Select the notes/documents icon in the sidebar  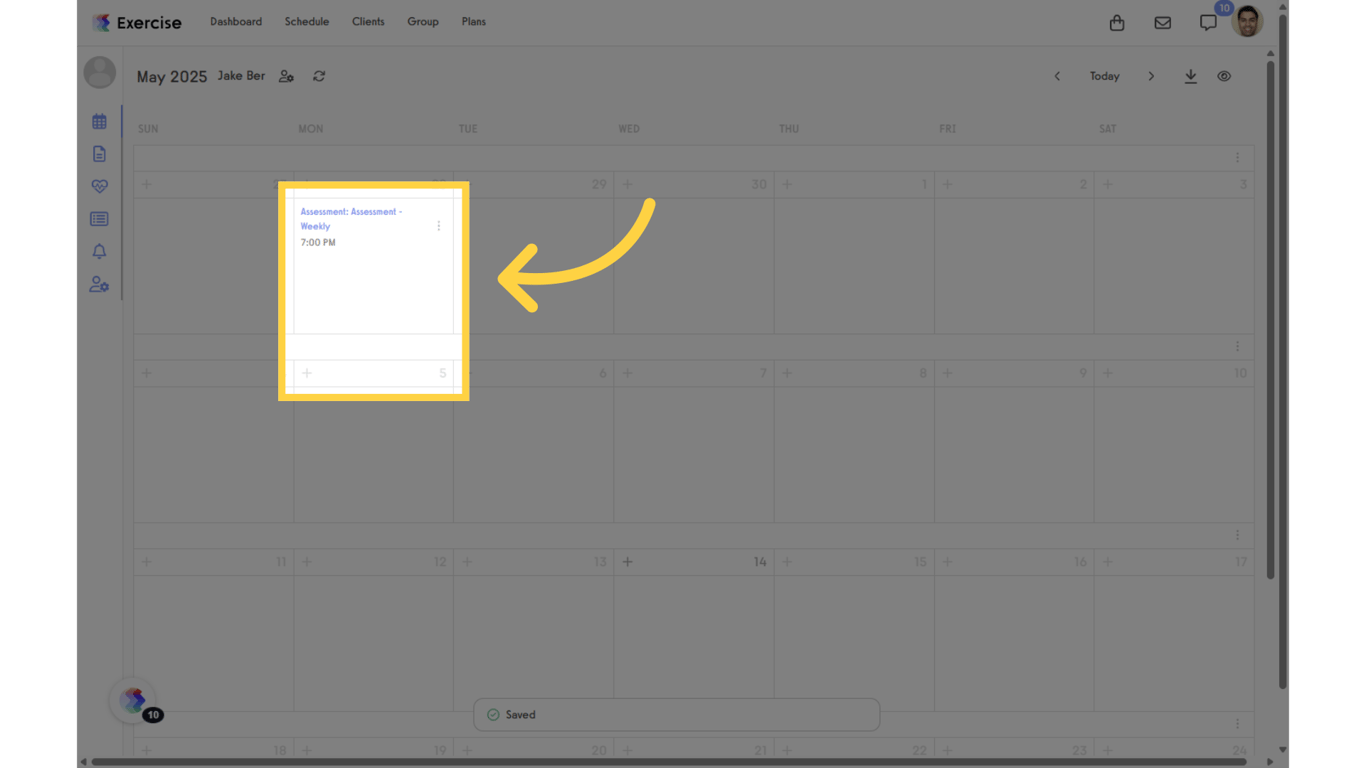pos(99,153)
